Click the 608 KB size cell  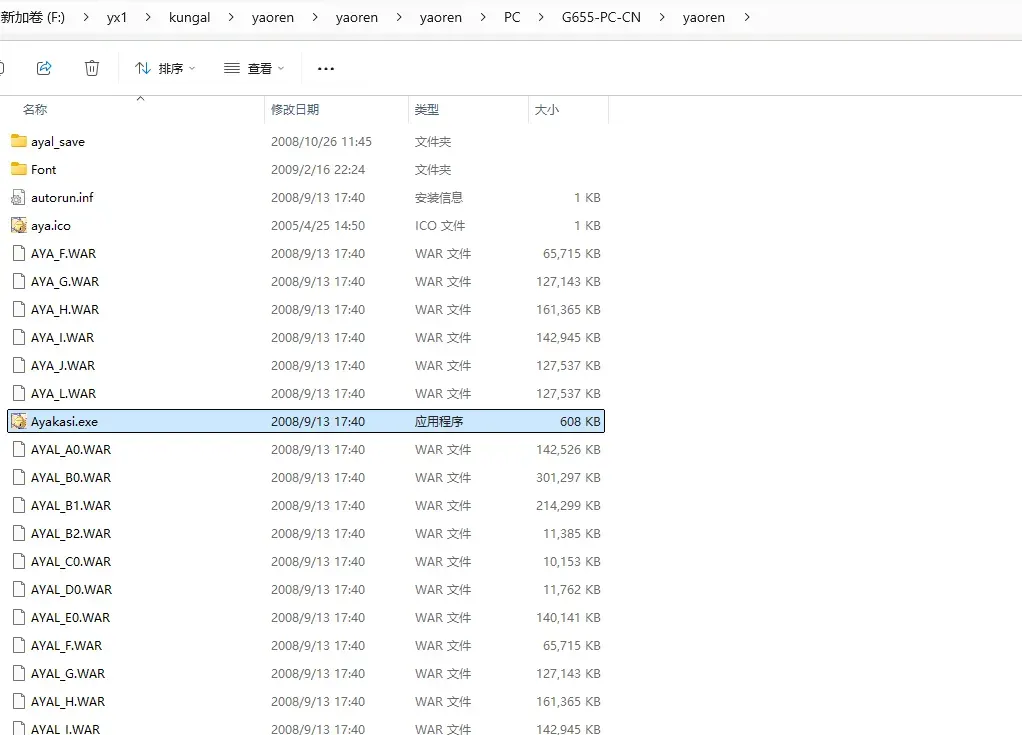coord(580,422)
